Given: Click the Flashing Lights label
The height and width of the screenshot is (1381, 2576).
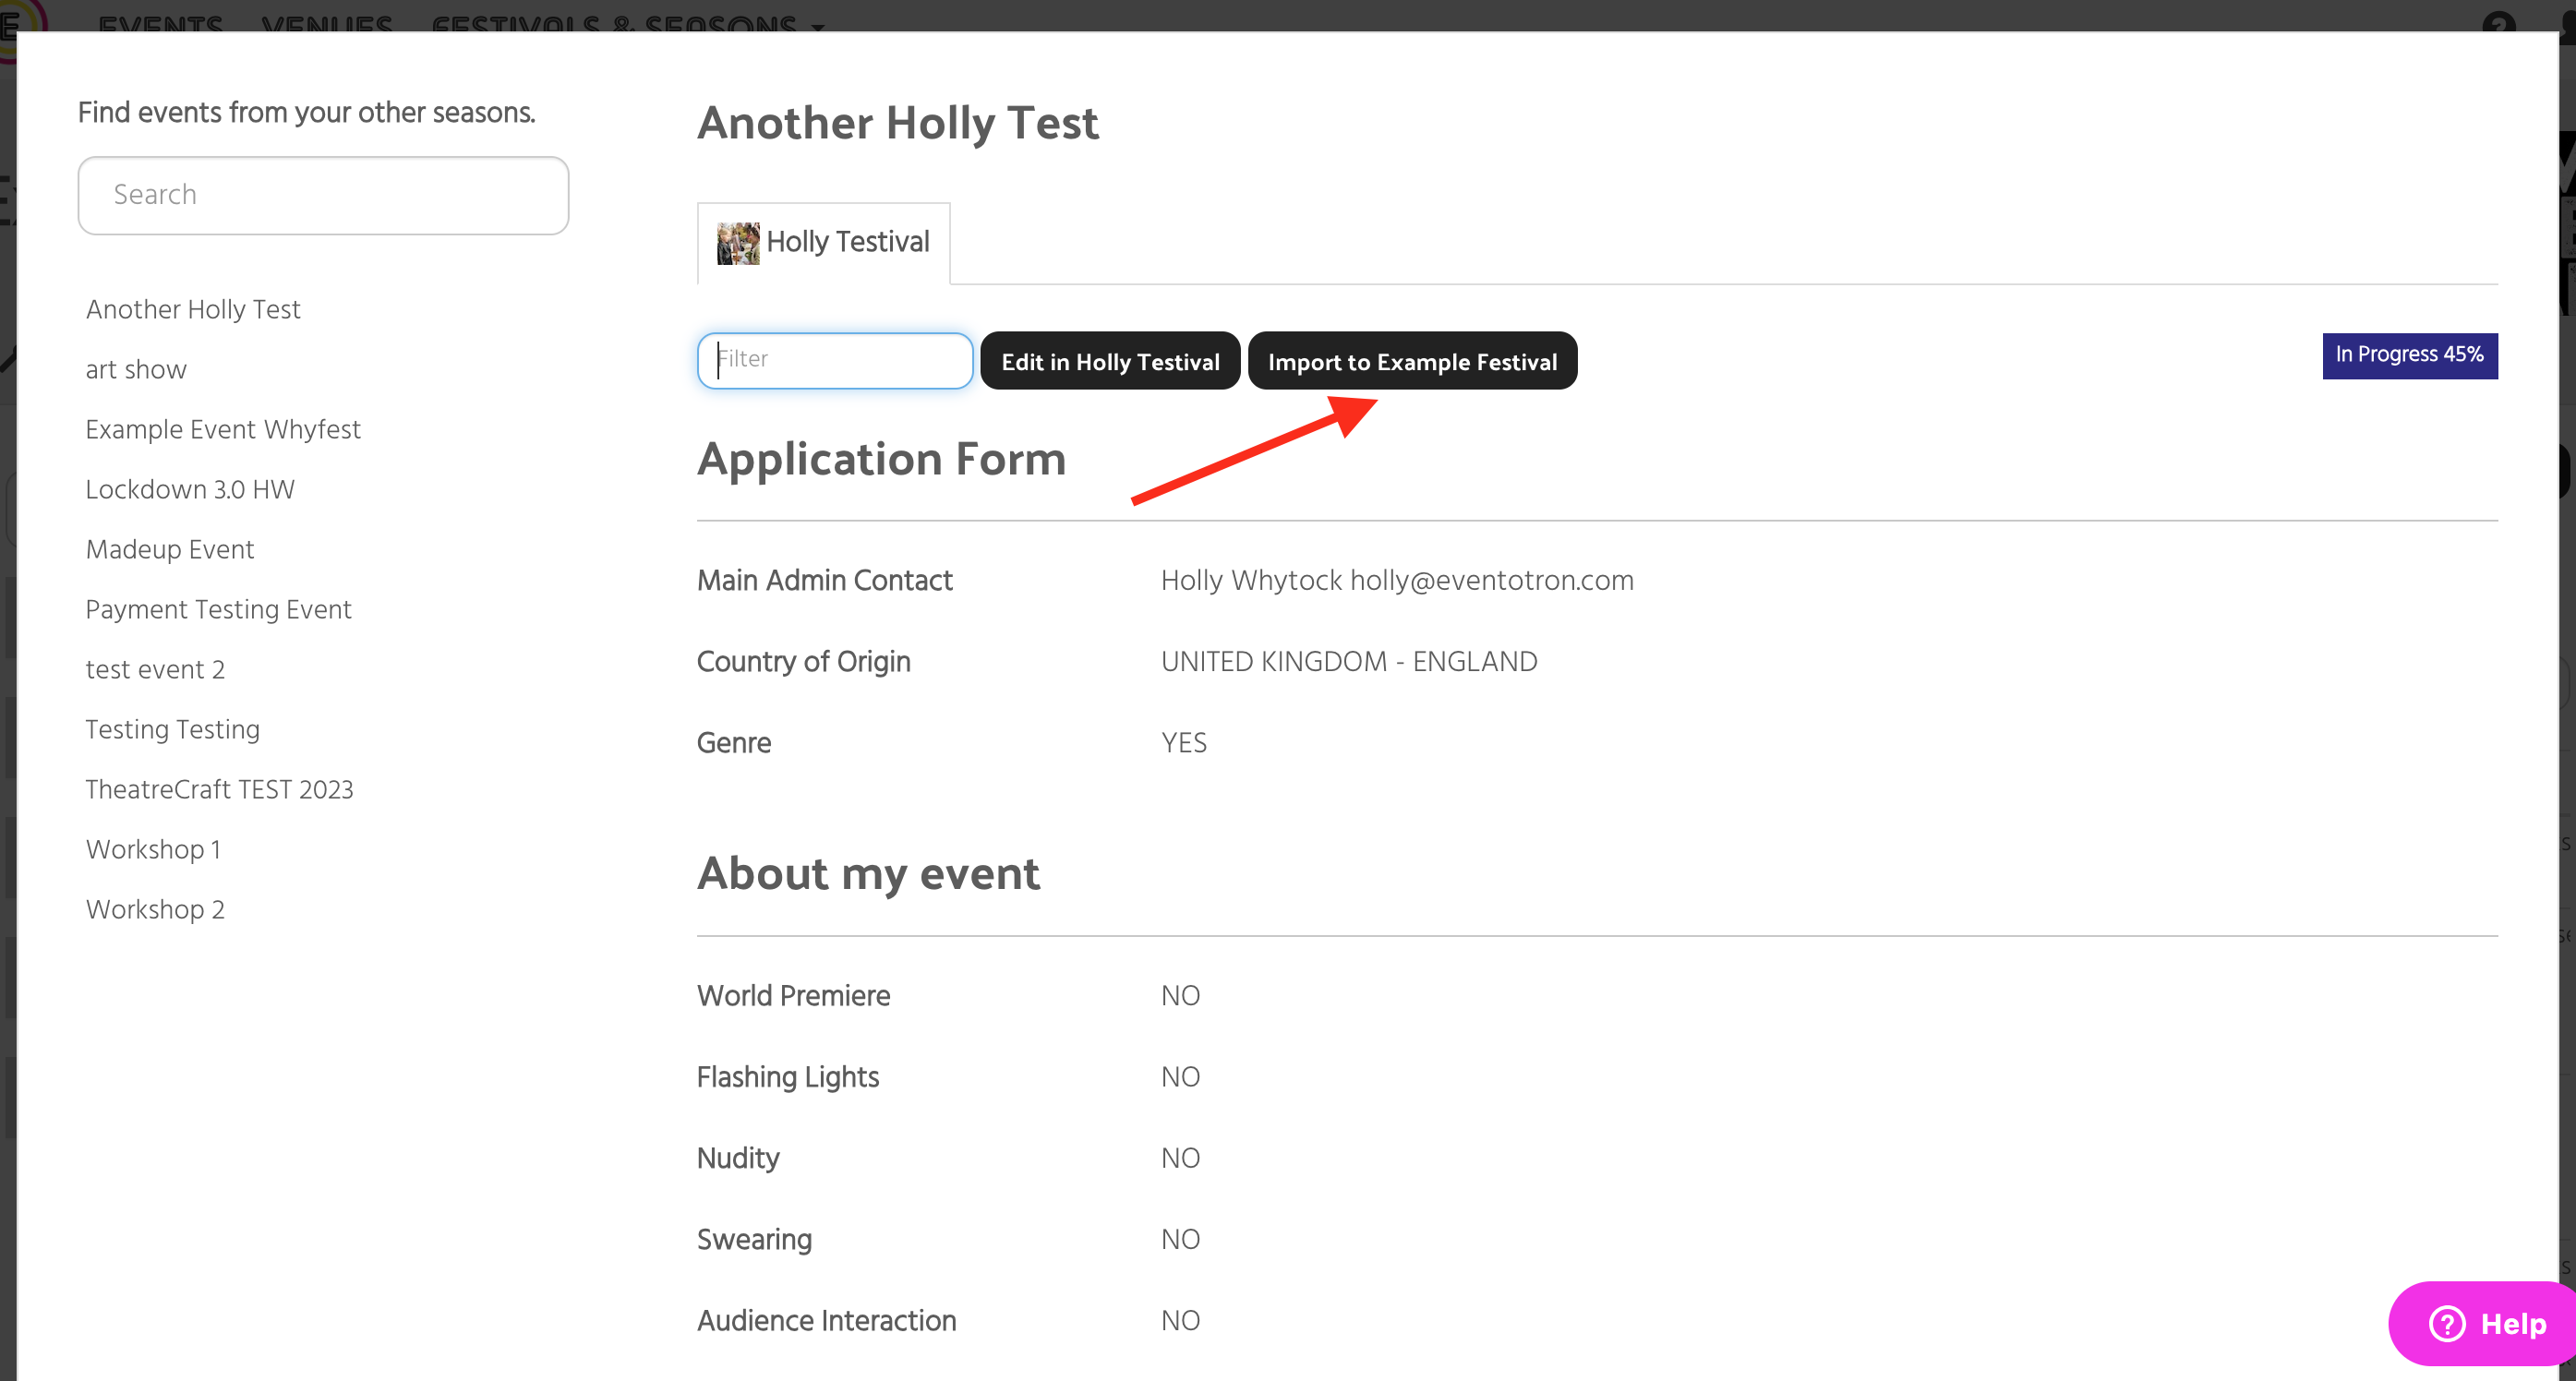Looking at the screenshot, I should click(788, 1077).
